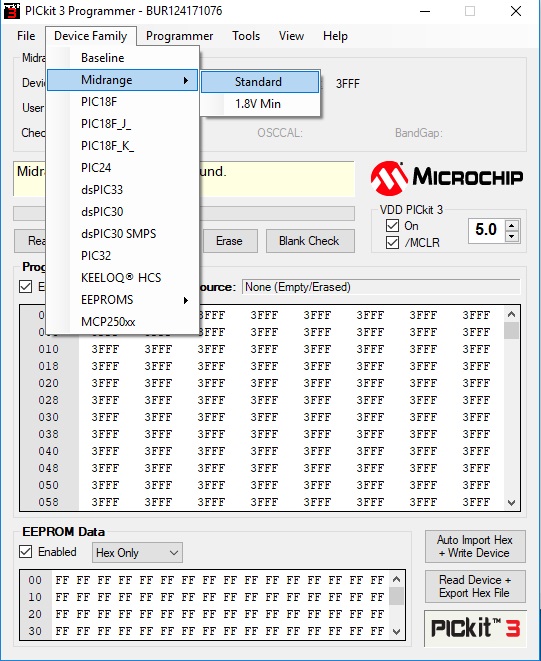Image resolution: width=541 pixels, height=661 pixels.
Task: Select dsPIC30 device family
Action: coord(122,212)
